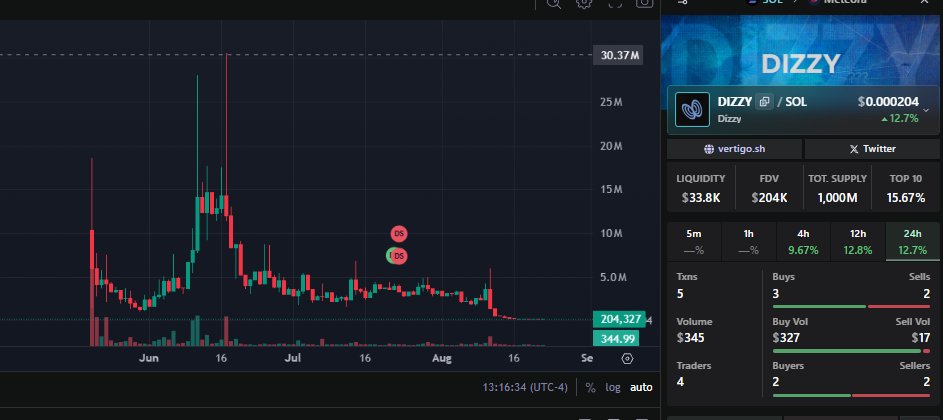943x420 pixels.
Task: Click the 15M label on price axis
Action: tap(610, 190)
